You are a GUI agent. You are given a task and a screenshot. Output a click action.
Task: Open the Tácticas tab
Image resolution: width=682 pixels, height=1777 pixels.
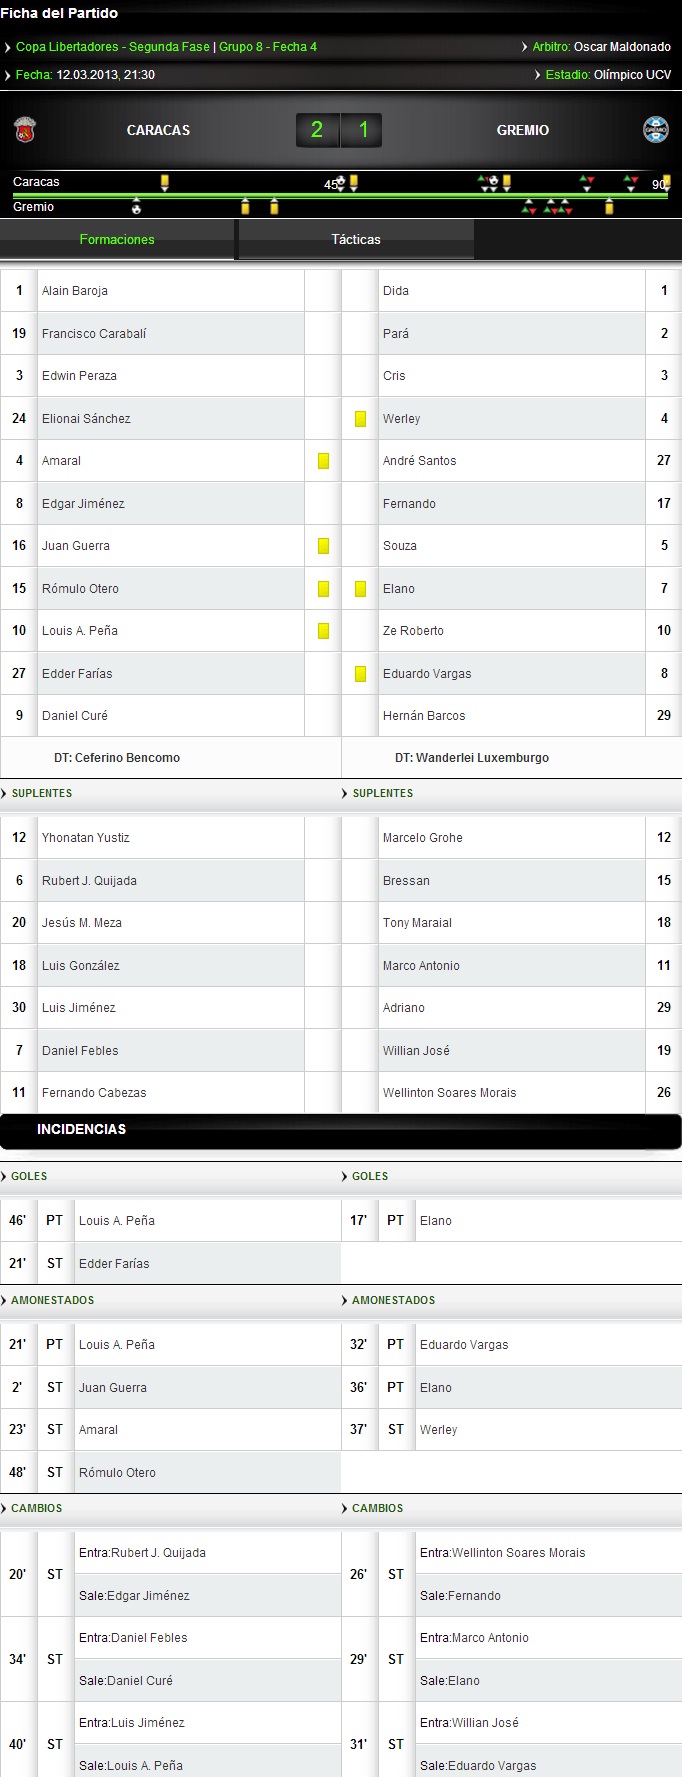(x=356, y=240)
